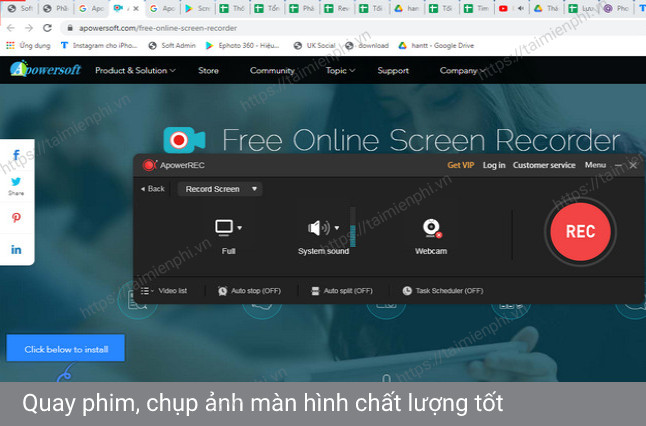Start recording with the red REC button
646x426 pixels.
point(580,232)
